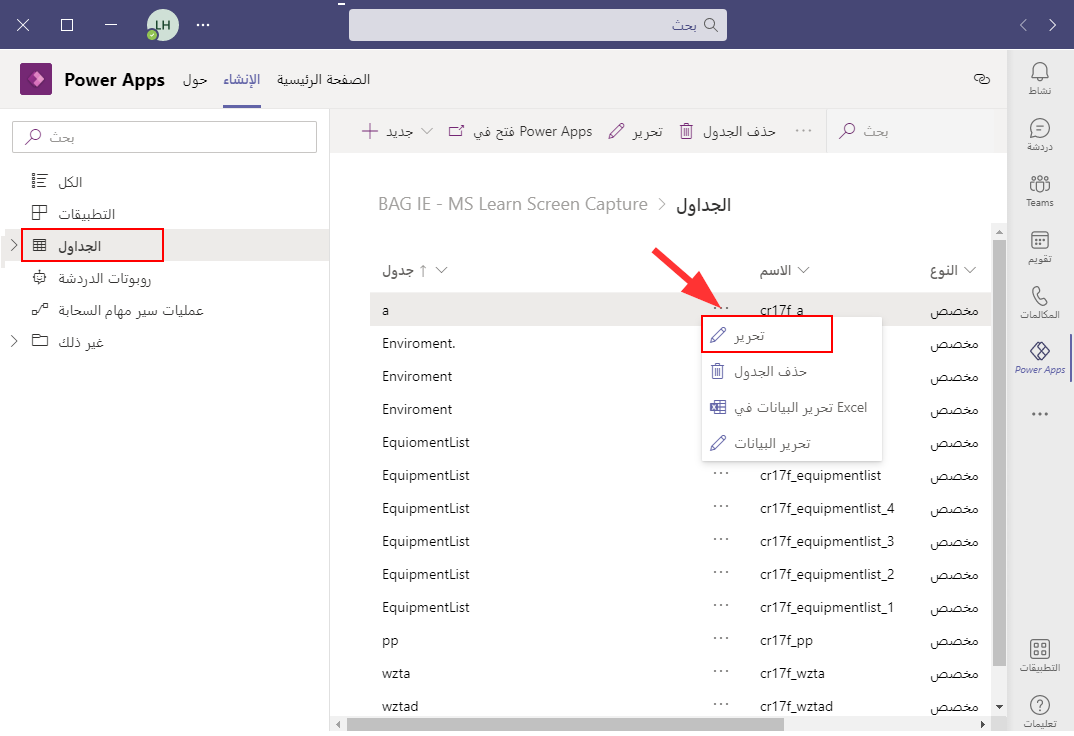Click the scroll down arrow of table list
This screenshot has width=1074, height=736.
point(999,707)
